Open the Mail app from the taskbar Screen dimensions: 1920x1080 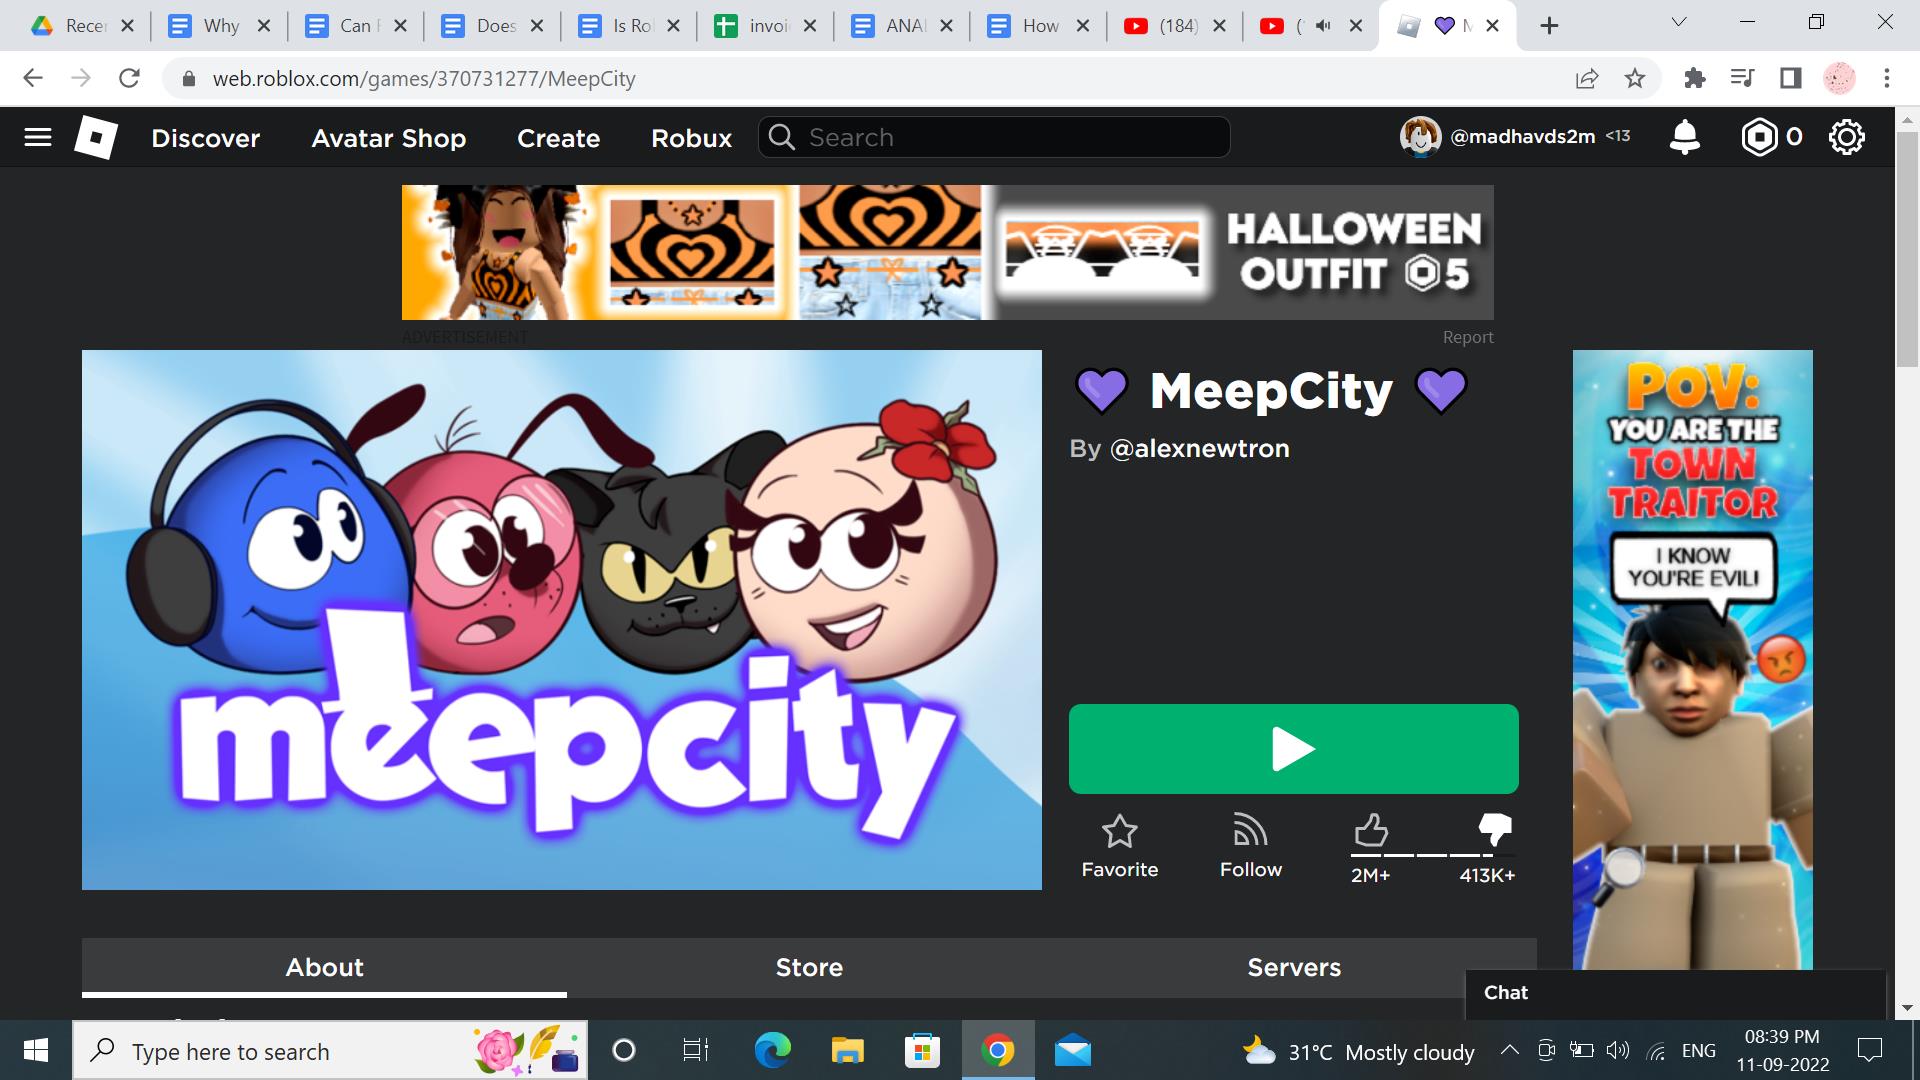coord(1072,1051)
